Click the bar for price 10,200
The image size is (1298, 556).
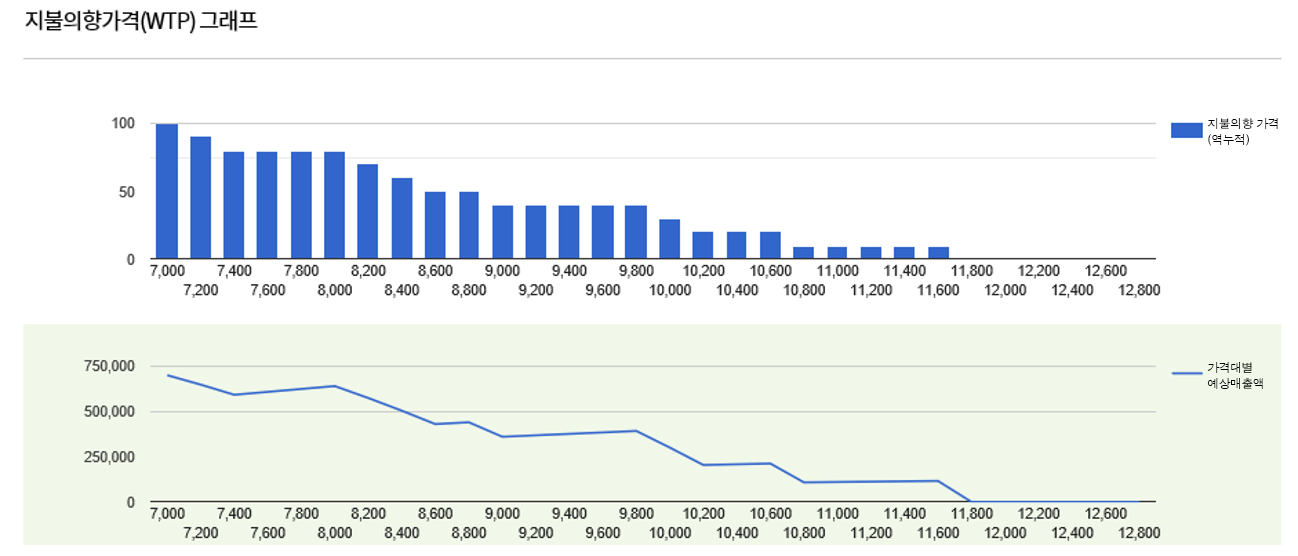tap(703, 245)
